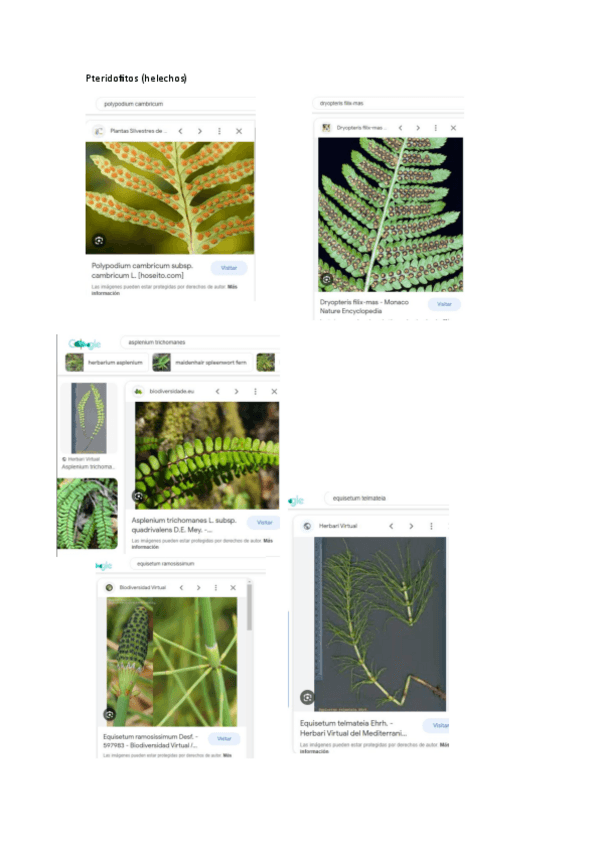Open Google Lens icon on Dryopteris image
This screenshot has width=599, height=848.
pos(327,279)
